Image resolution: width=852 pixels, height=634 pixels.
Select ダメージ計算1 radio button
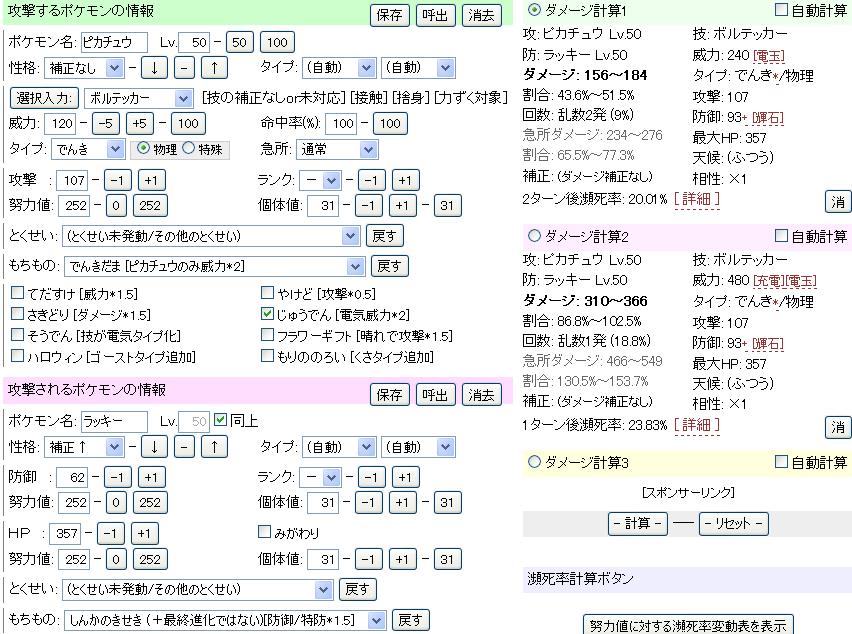(x=535, y=10)
